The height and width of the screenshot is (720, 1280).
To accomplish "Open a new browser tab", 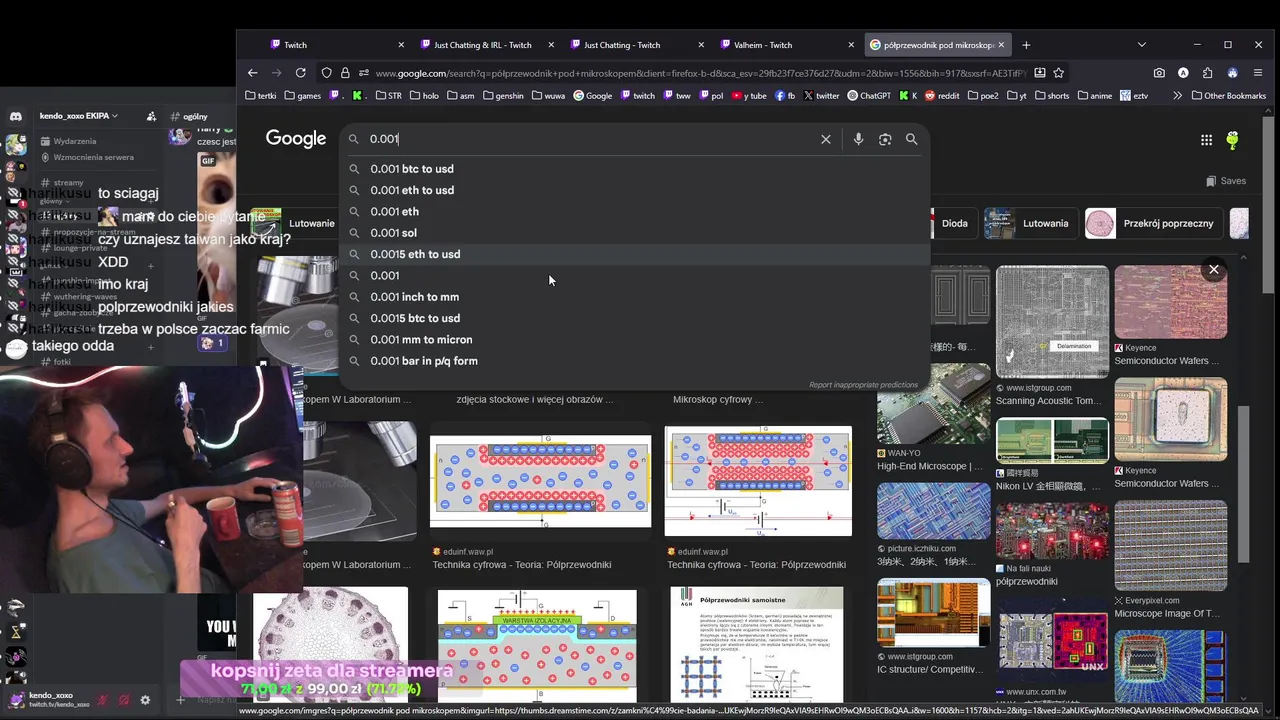I will point(1026,45).
